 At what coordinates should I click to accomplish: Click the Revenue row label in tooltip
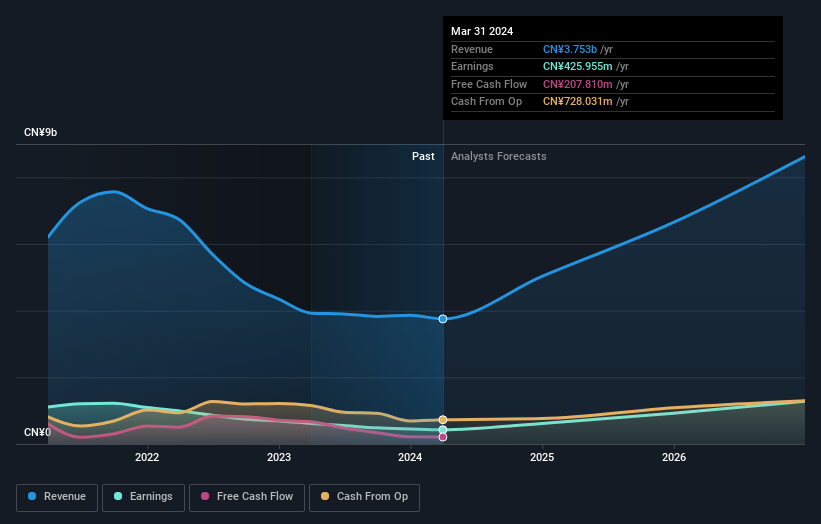(x=472, y=49)
